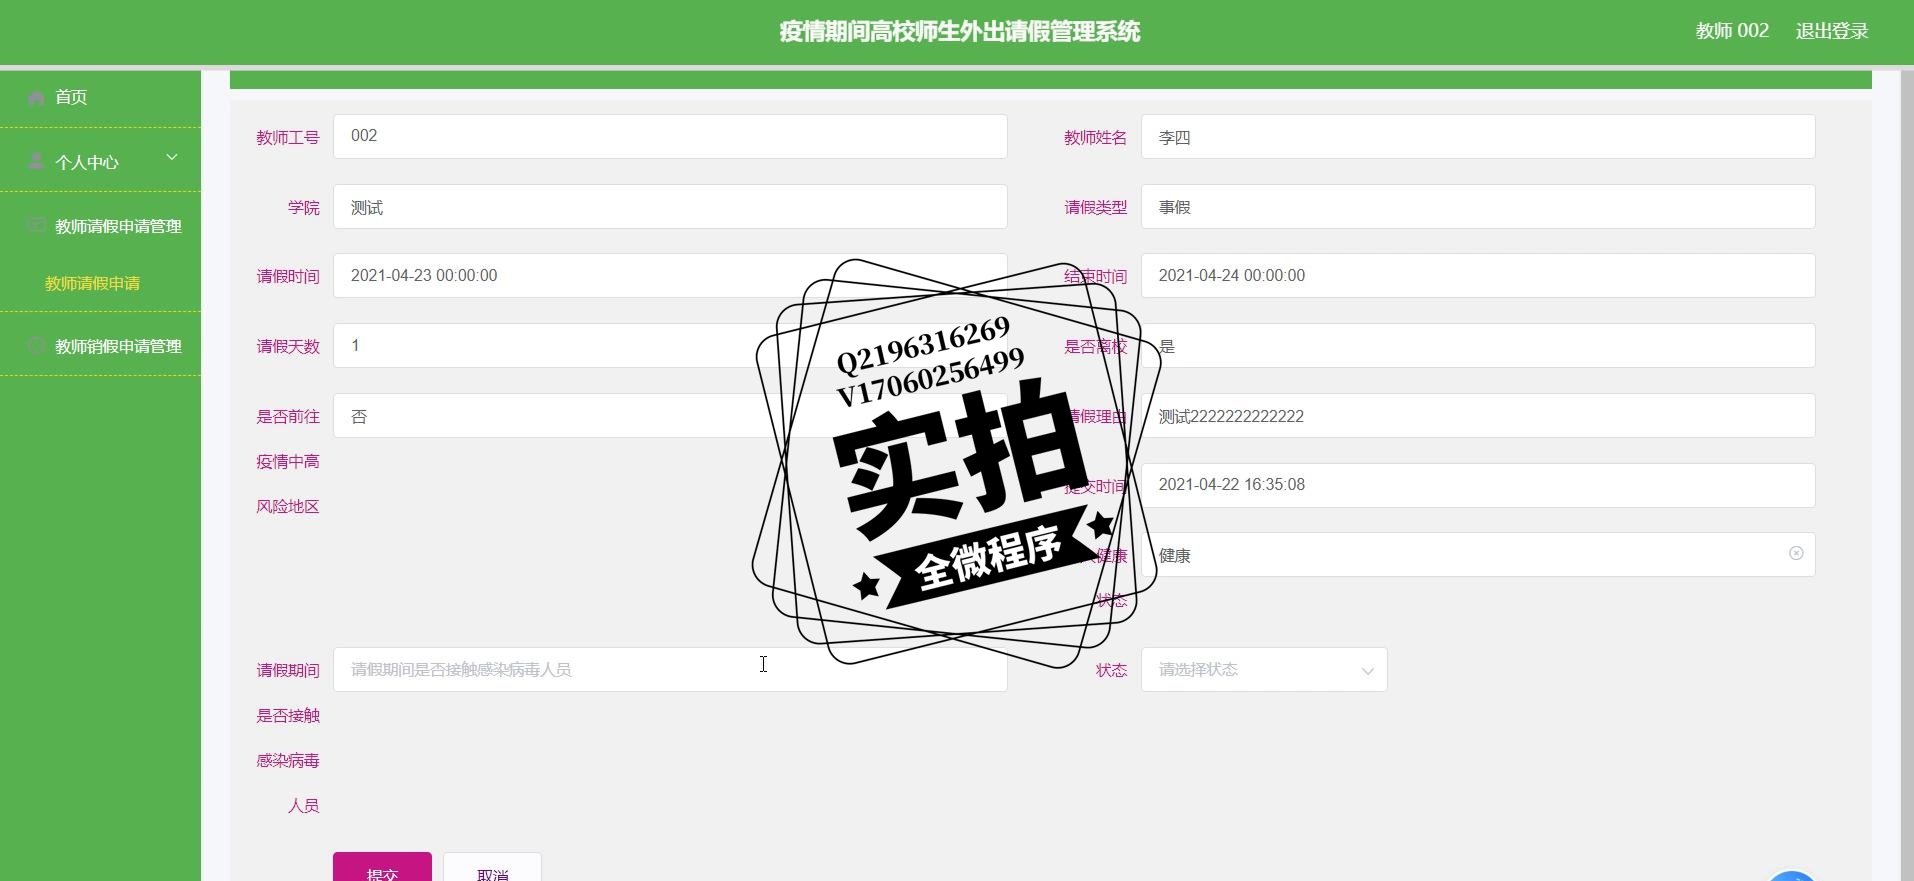Image resolution: width=1914 pixels, height=881 pixels.
Task: Click the 结束时间 field 2021-04-24
Action: tap(1478, 275)
